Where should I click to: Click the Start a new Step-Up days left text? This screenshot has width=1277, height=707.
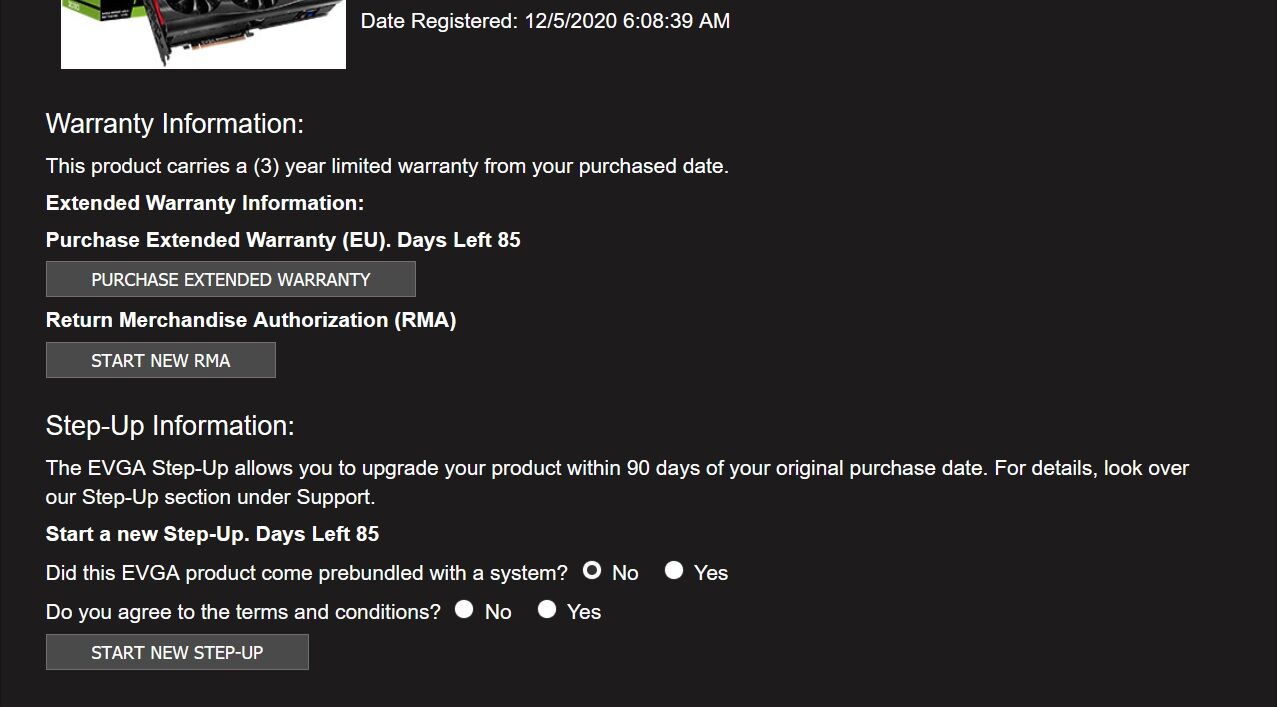pos(212,534)
